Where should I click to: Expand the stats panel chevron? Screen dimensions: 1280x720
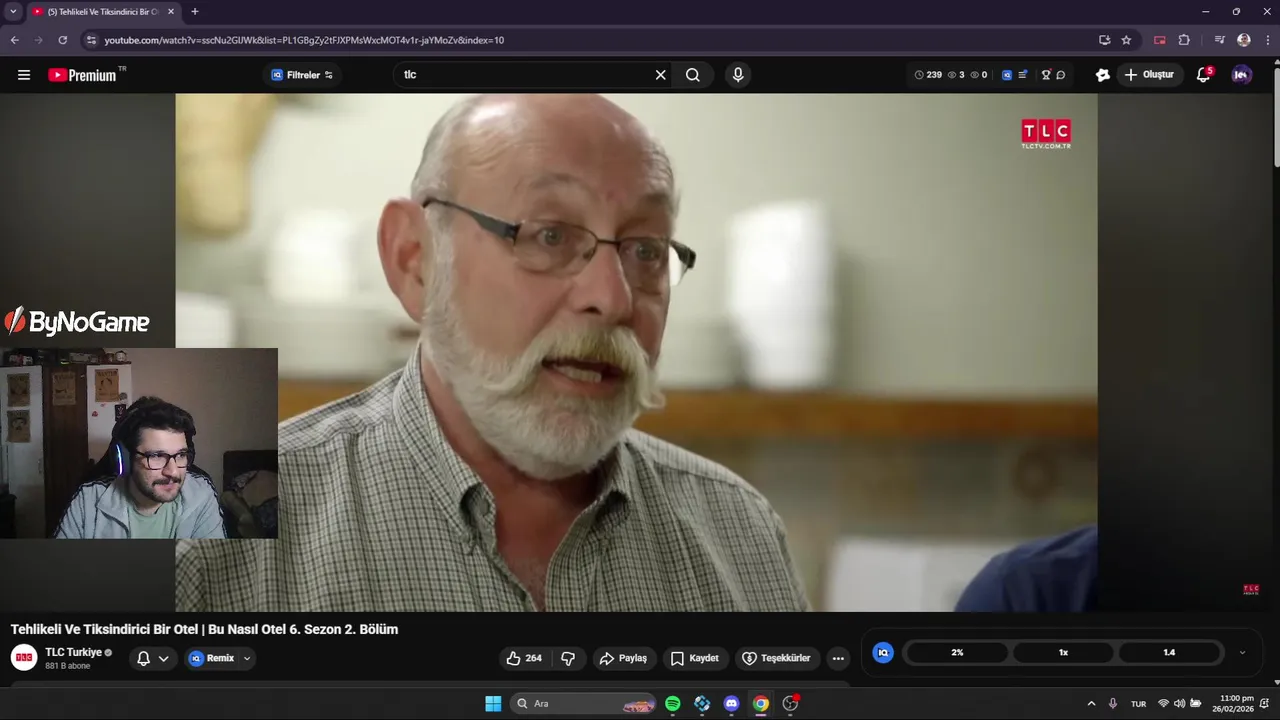coord(1242,652)
